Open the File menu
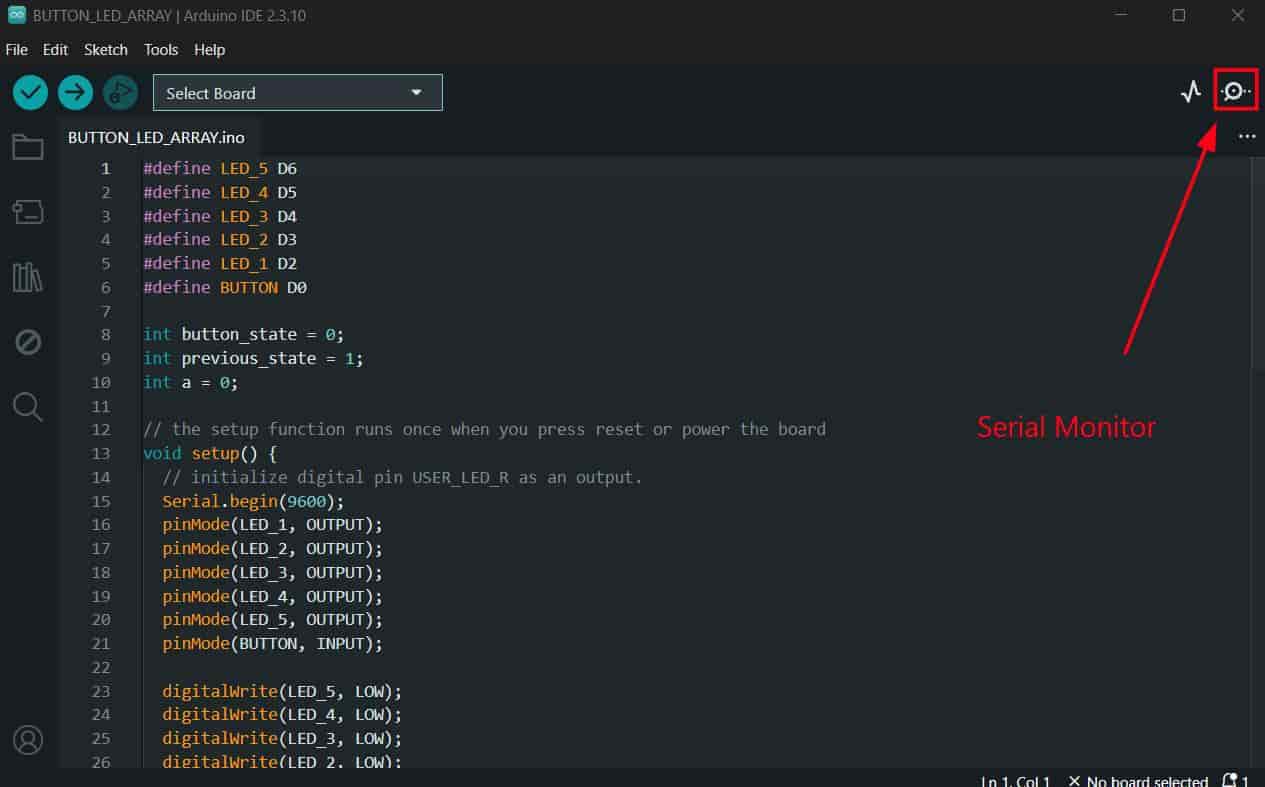 click(16, 49)
